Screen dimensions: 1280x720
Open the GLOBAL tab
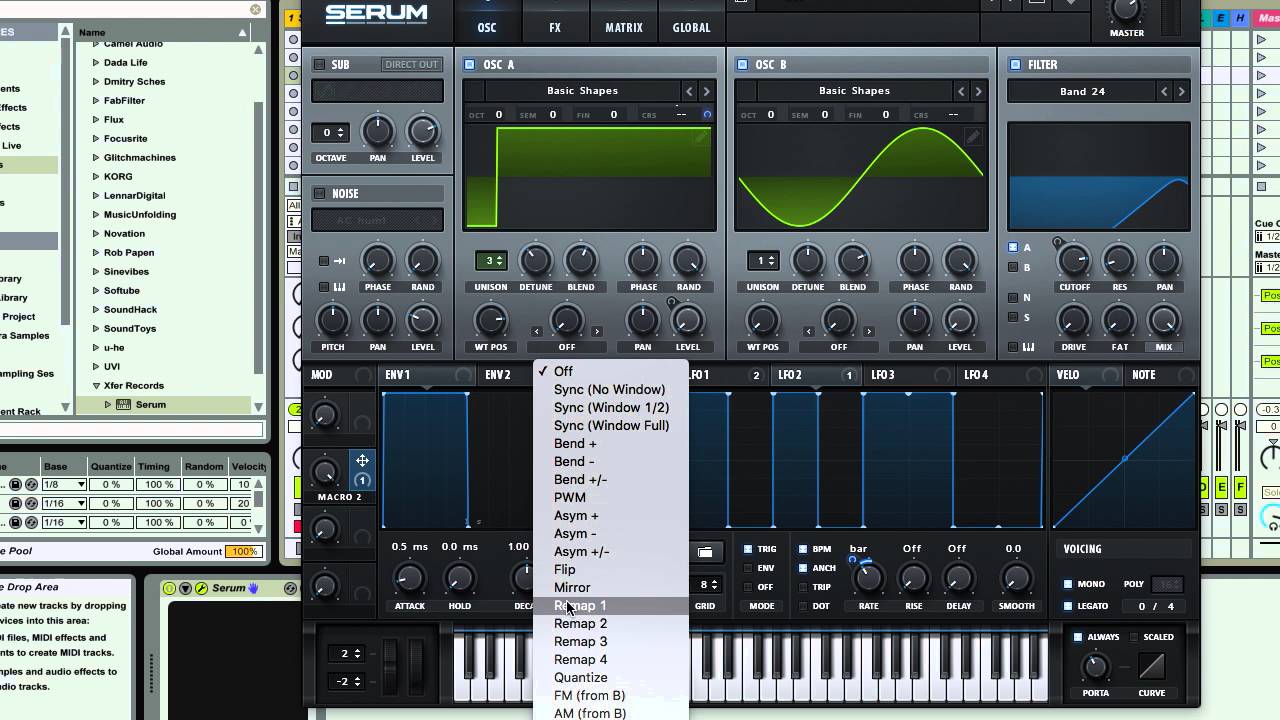coord(691,27)
